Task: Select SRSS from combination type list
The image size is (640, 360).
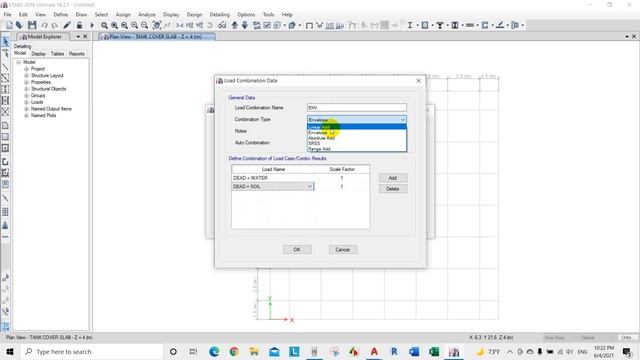Action: coord(357,143)
